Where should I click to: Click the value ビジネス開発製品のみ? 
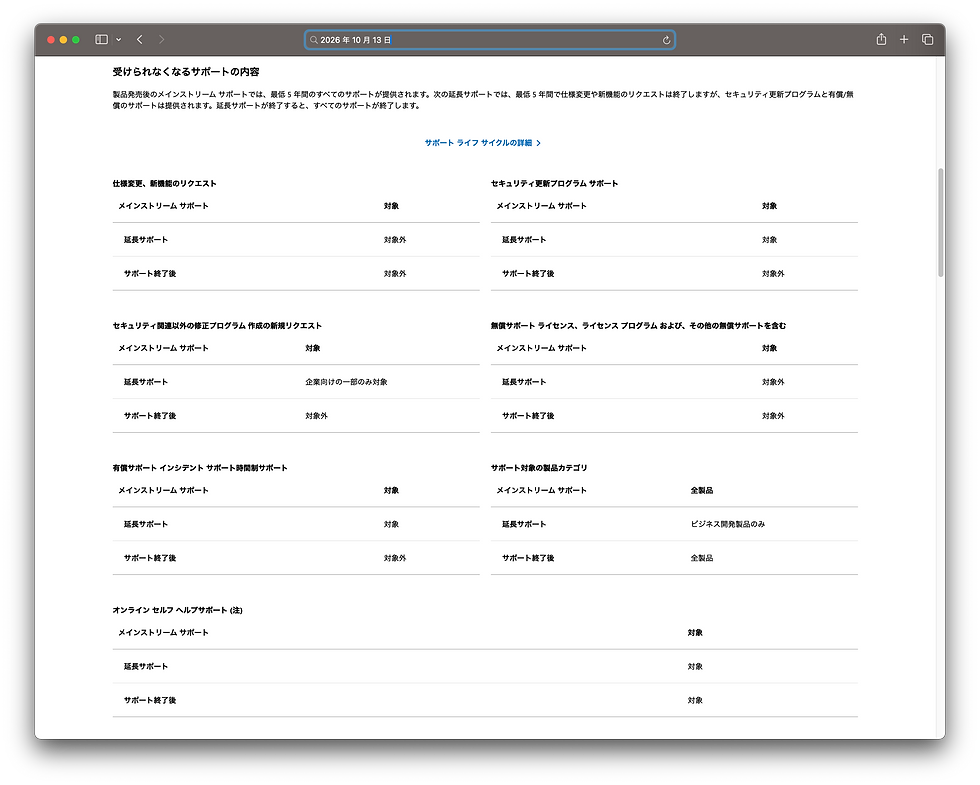(x=728, y=524)
